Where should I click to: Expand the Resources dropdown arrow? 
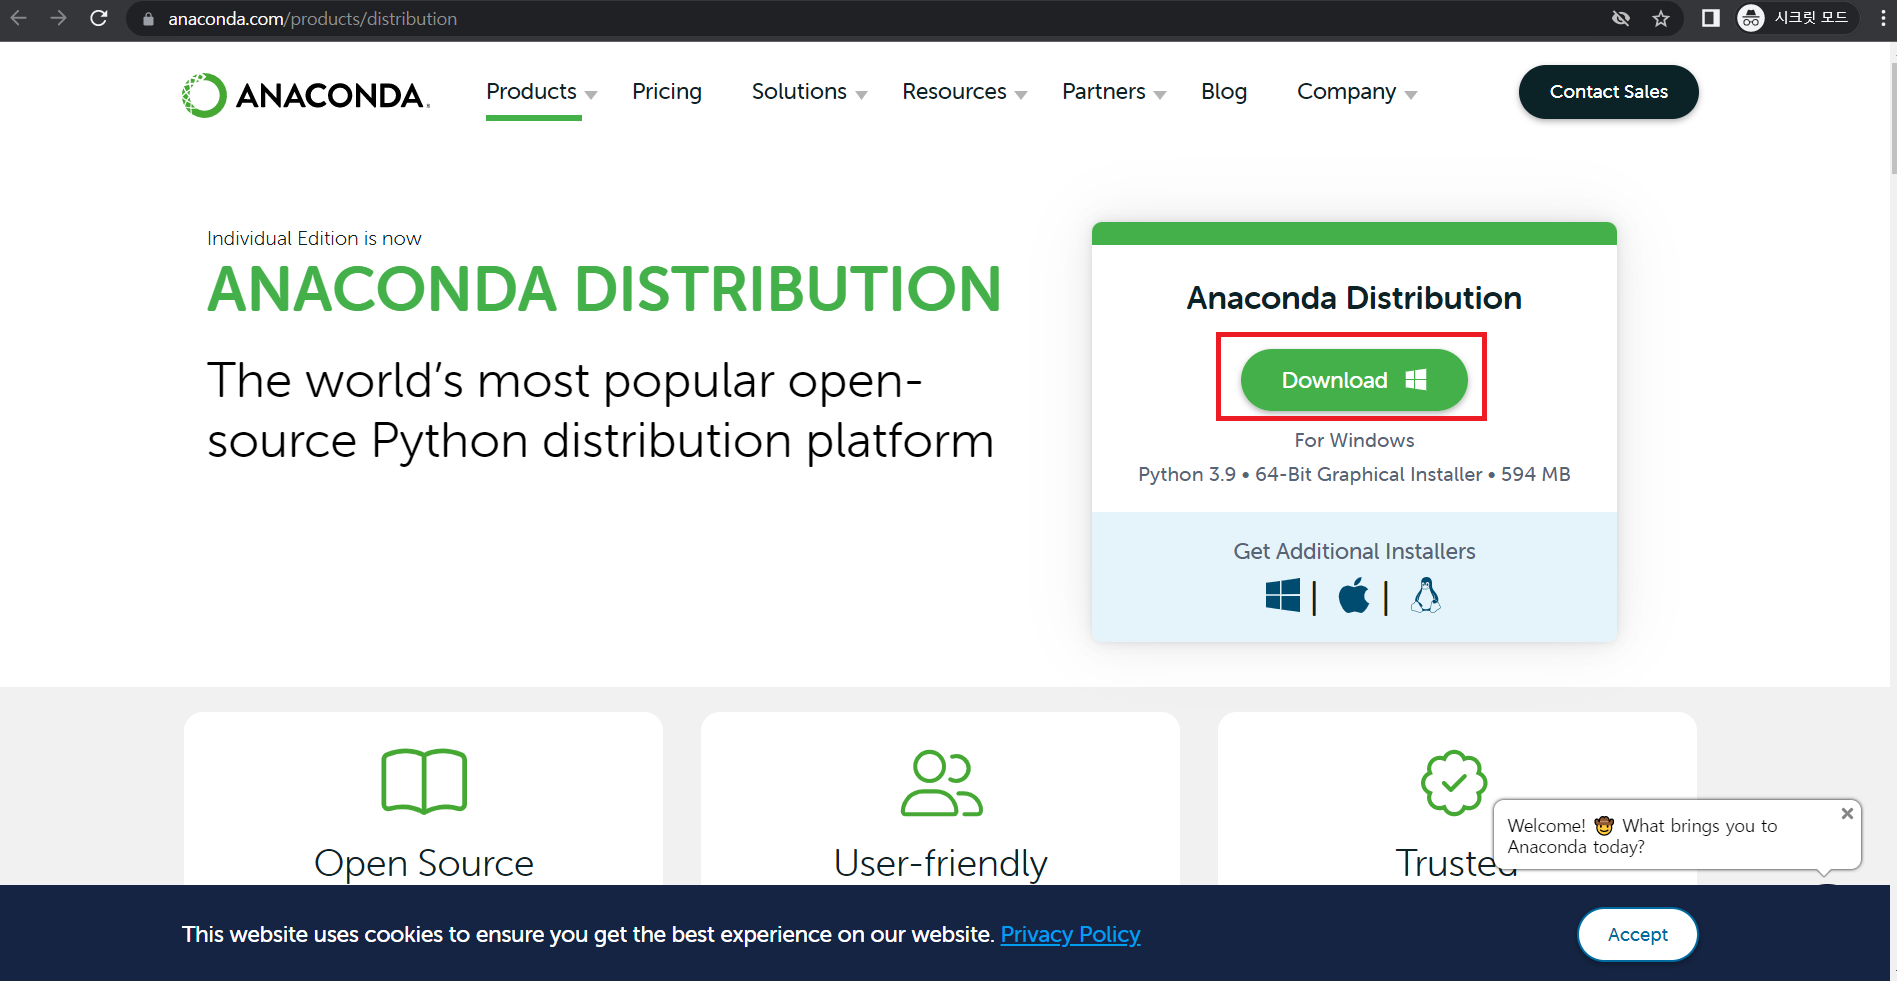(x=1021, y=95)
